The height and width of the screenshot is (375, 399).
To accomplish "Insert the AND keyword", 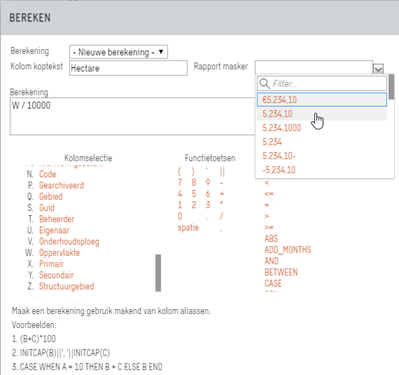I will click(x=271, y=261).
